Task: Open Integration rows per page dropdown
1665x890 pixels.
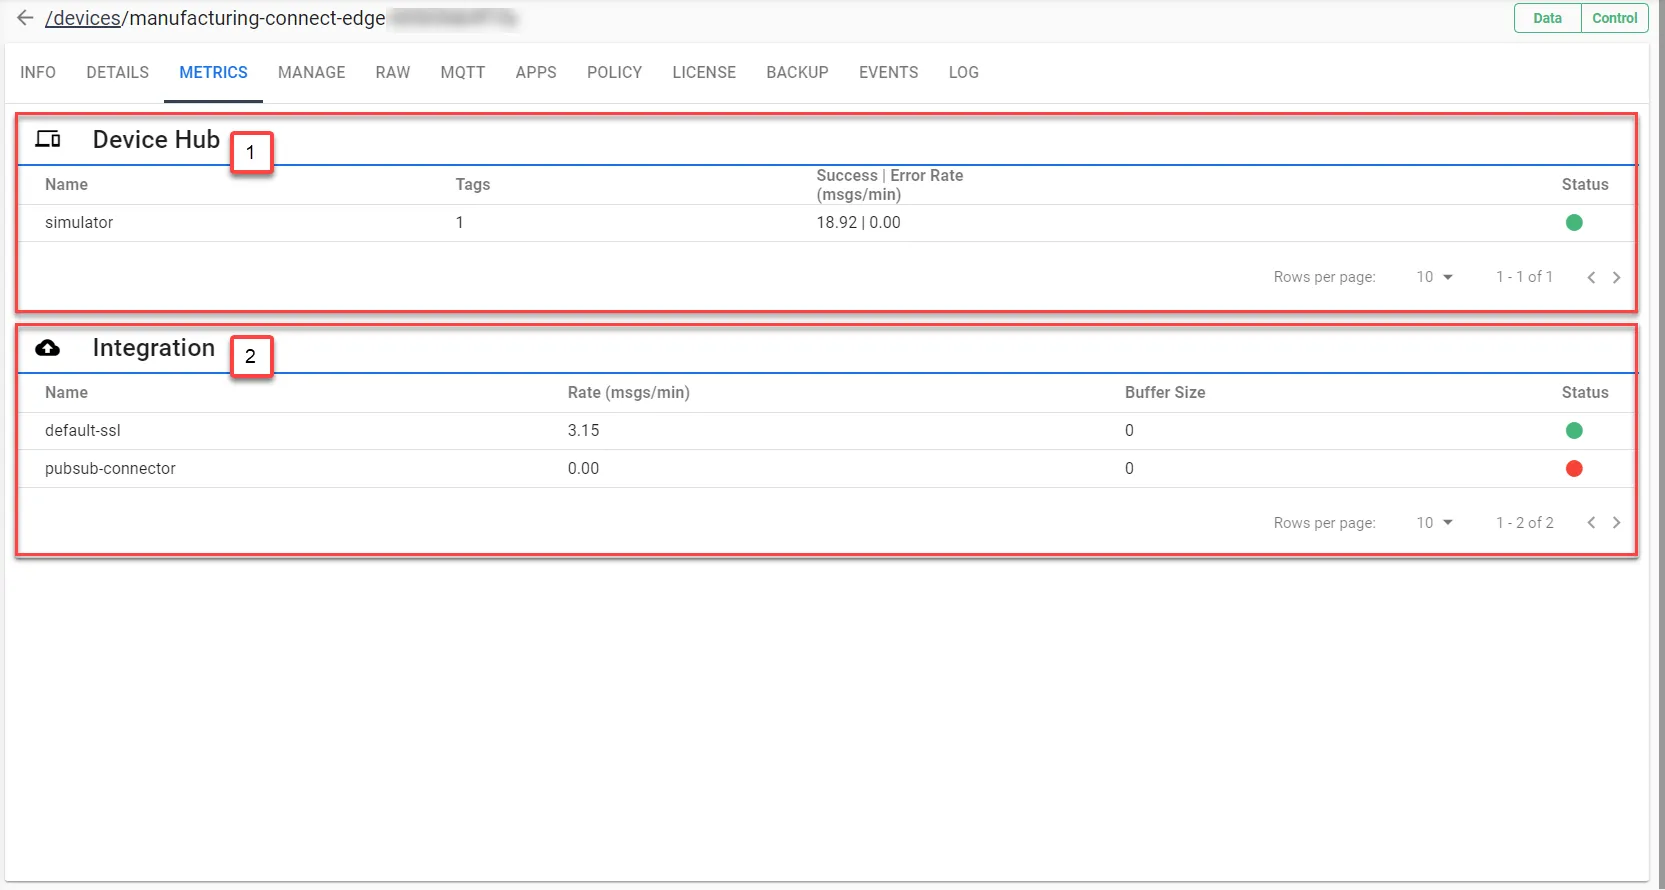Action: pyautogui.click(x=1435, y=523)
